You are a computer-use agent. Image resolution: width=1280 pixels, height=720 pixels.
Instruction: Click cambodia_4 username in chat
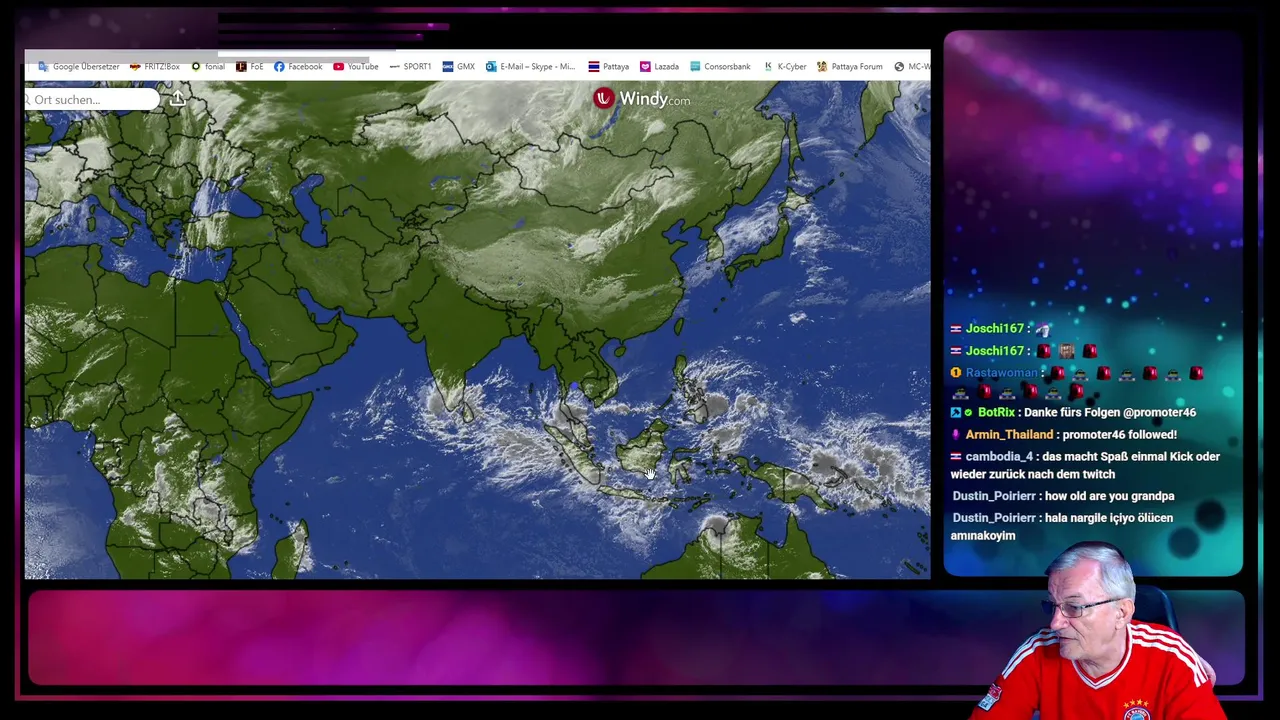click(999, 457)
